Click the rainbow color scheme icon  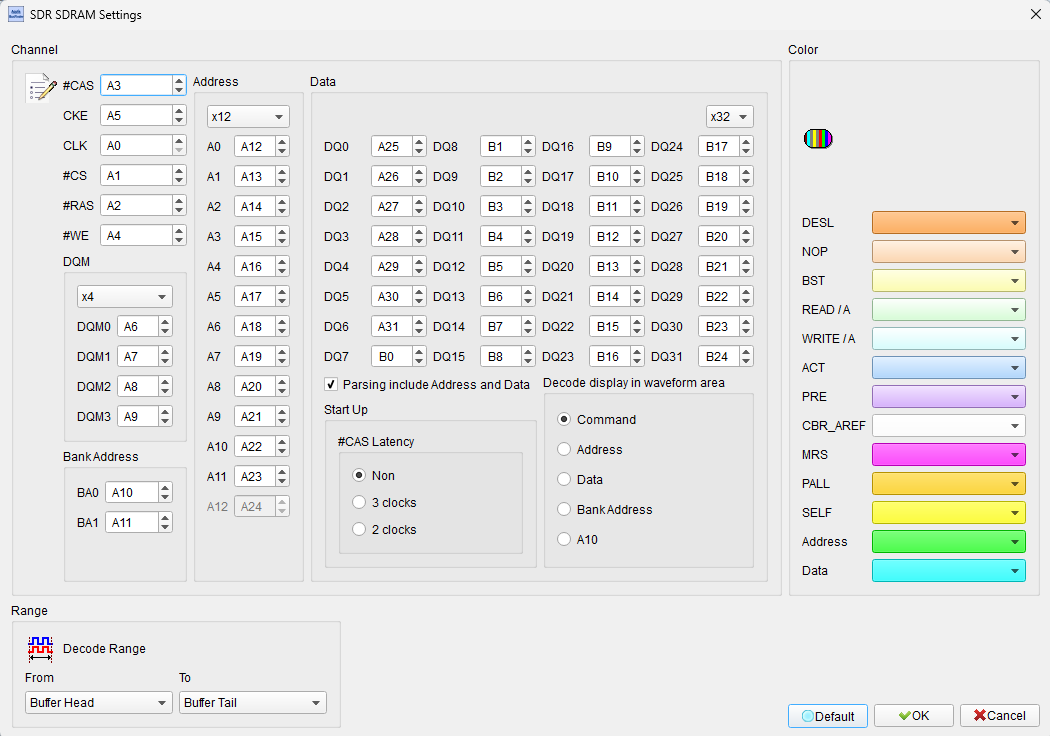click(818, 139)
